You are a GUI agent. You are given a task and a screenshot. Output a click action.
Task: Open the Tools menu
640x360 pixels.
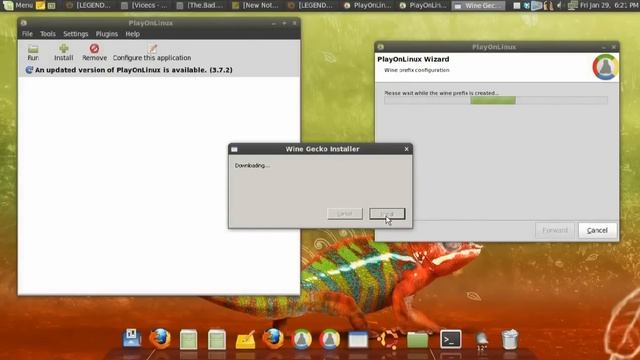[x=48, y=34]
